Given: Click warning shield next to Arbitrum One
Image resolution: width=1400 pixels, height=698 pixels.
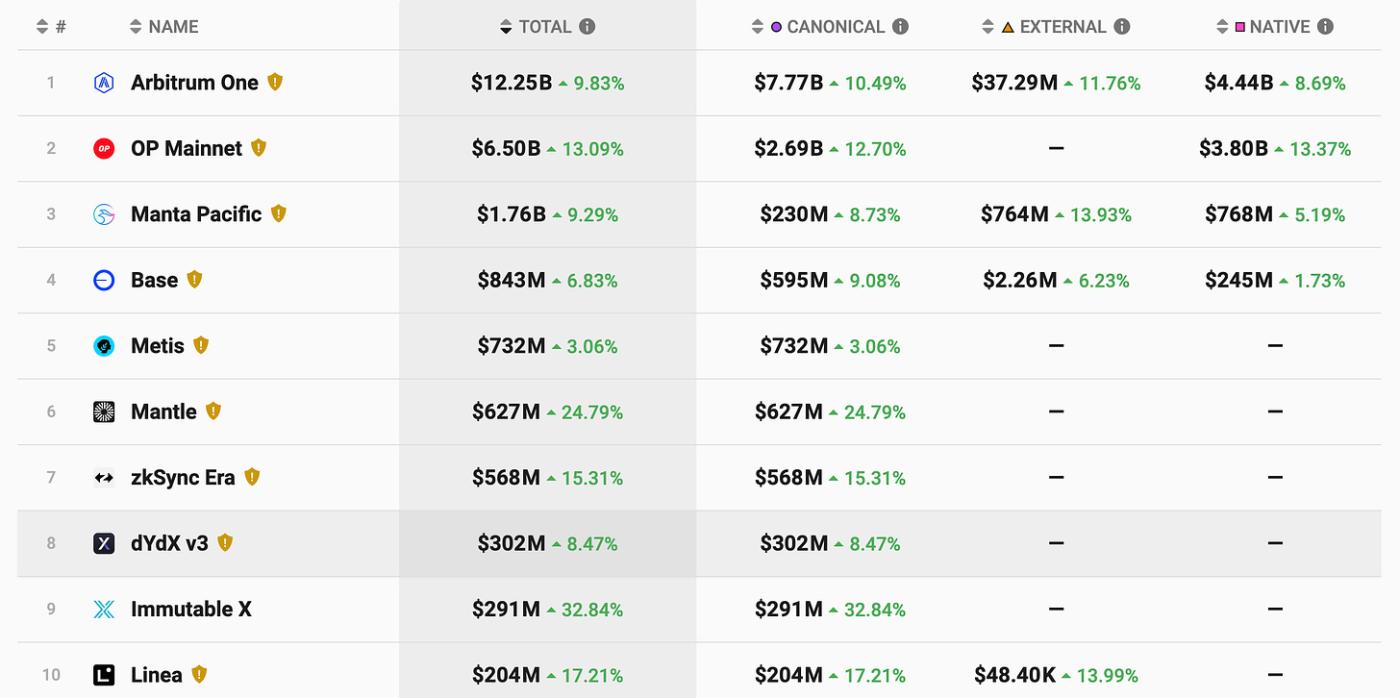Looking at the screenshot, I should (x=275, y=82).
